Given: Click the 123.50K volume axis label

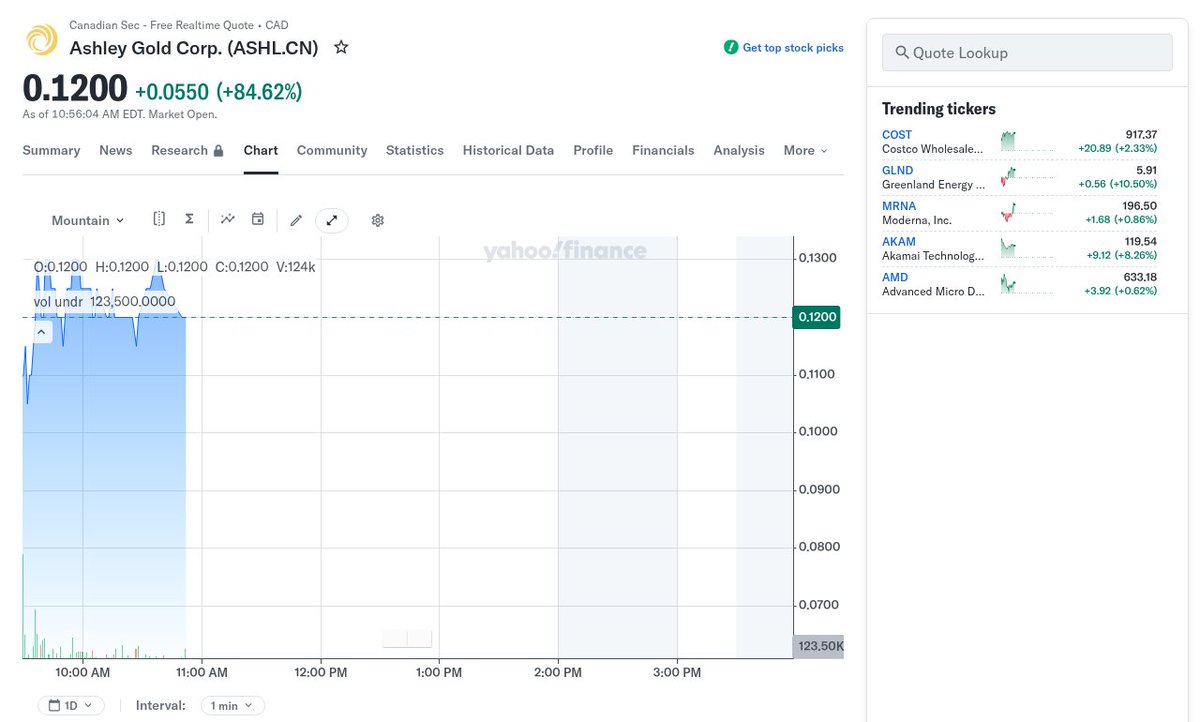Looking at the screenshot, I should [818, 647].
